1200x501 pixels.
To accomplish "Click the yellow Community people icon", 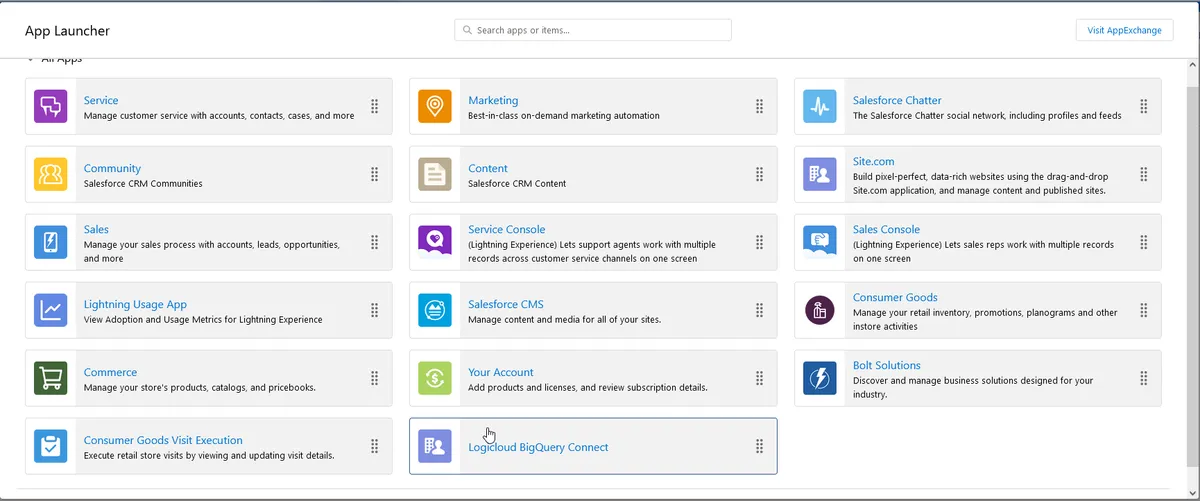I will pyautogui.click(x=50, y=174).
